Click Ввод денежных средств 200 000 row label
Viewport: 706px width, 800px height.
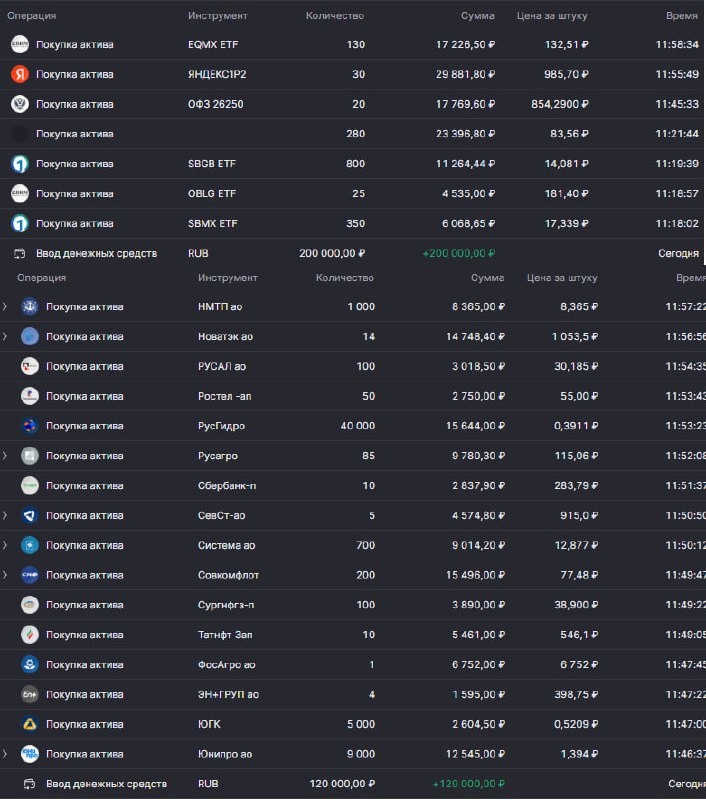coord(96,254)
